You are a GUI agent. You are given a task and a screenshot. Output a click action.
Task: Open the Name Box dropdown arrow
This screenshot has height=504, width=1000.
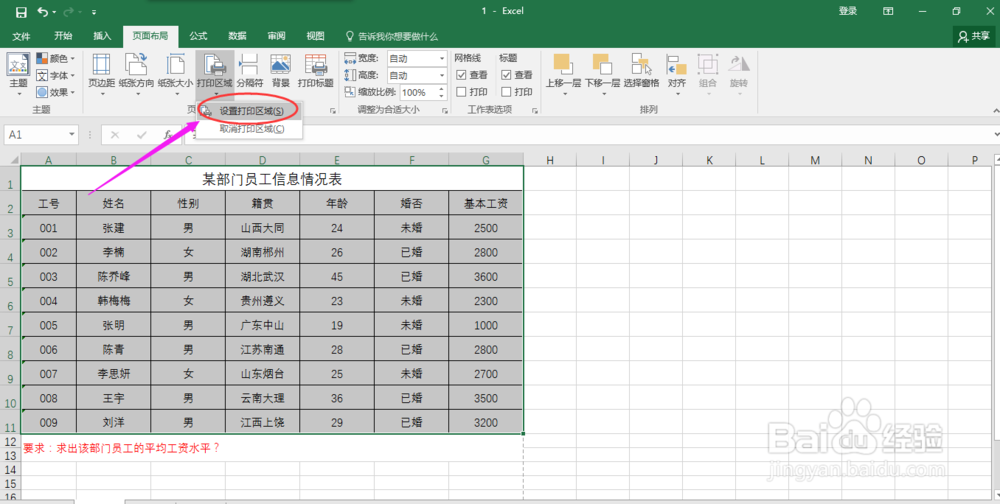pyautogui.click(x=71, y=135)
